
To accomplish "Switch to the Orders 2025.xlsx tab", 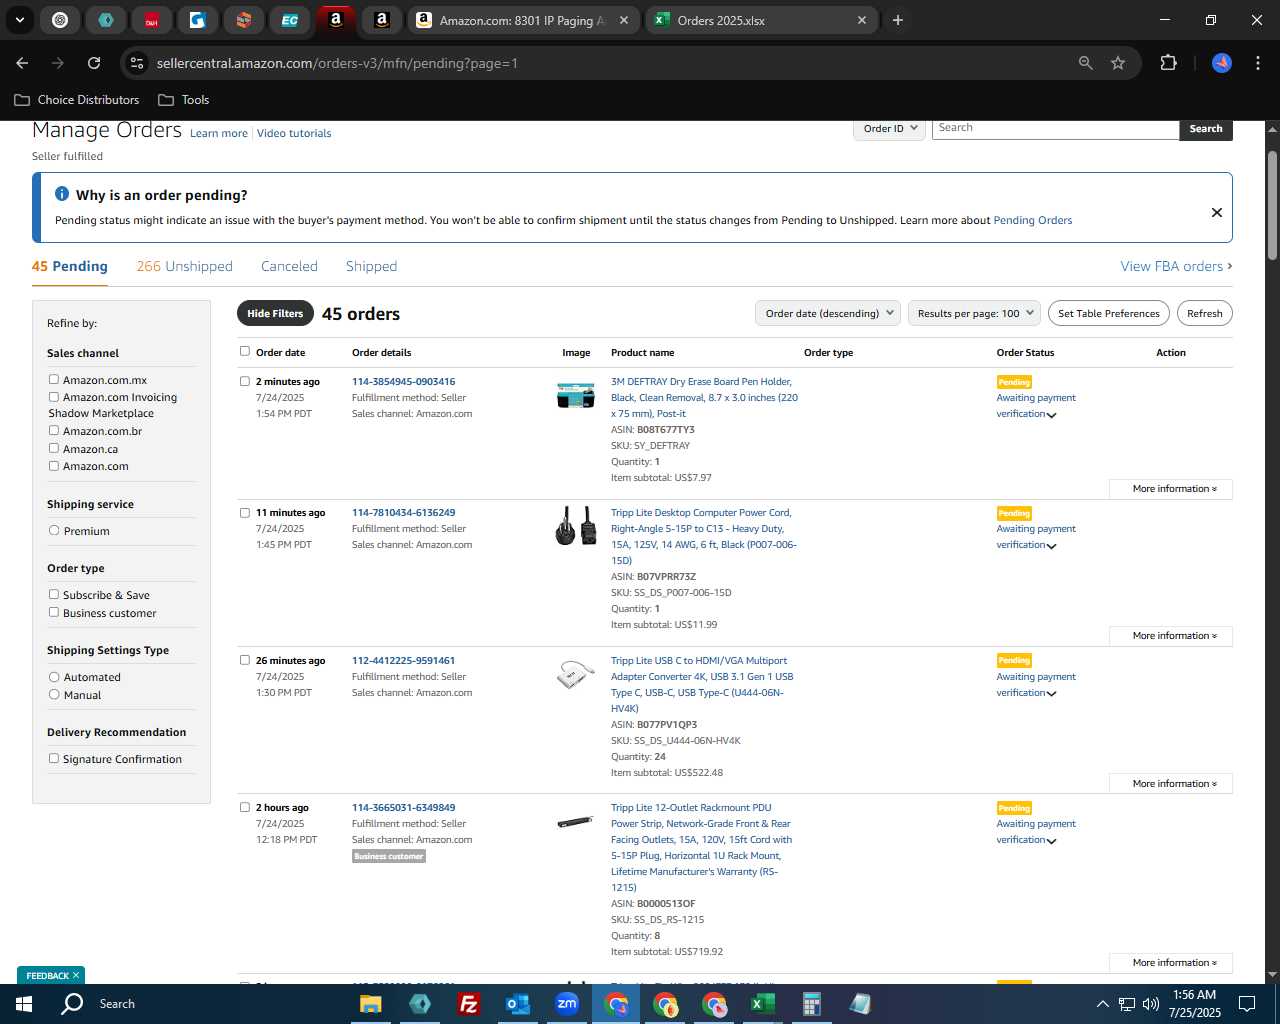I will click(x=762, y=20).
